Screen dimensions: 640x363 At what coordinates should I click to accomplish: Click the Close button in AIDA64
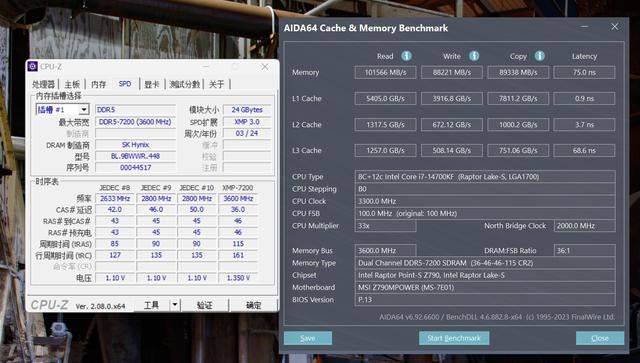[600, 338]
